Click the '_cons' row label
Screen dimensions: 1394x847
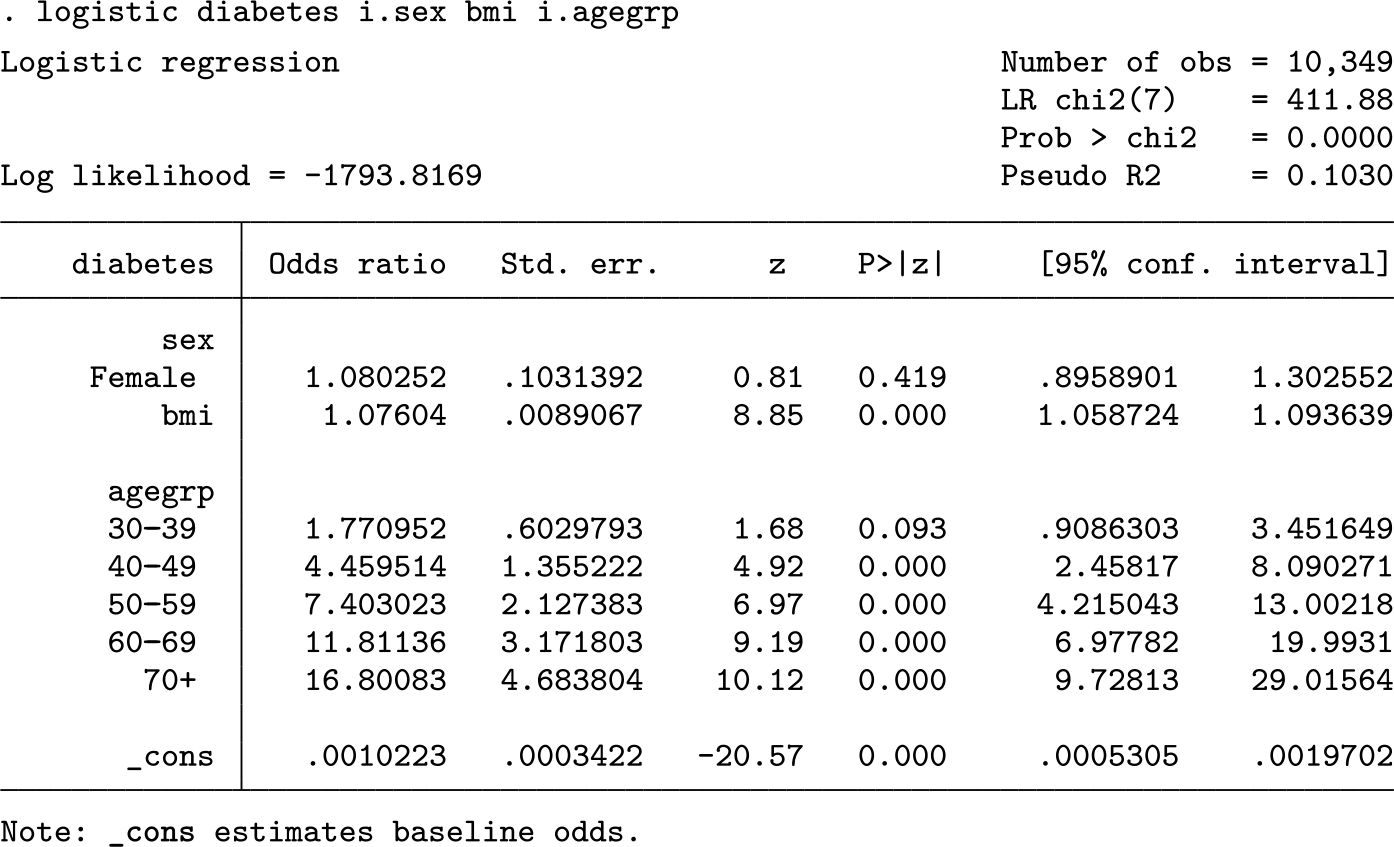point(170,756)
